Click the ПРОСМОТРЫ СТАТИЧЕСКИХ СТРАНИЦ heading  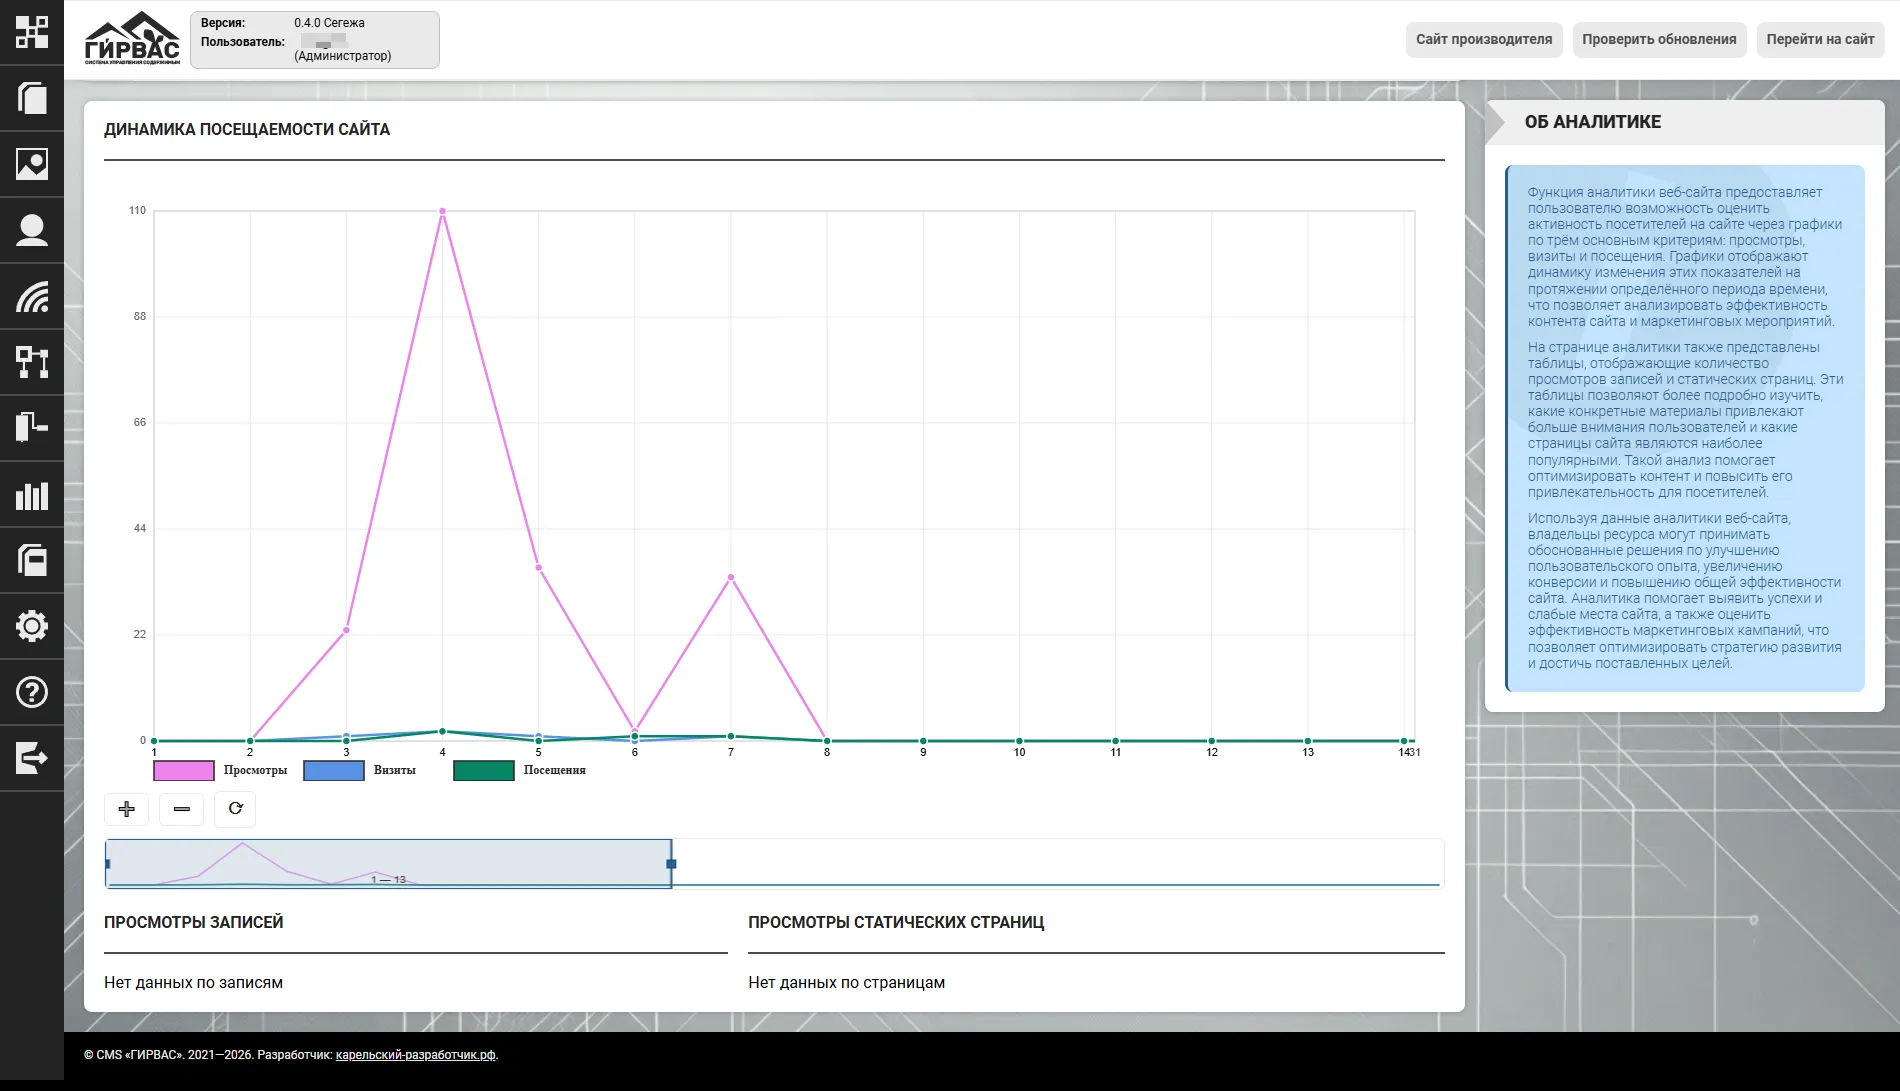click(896, 923)
